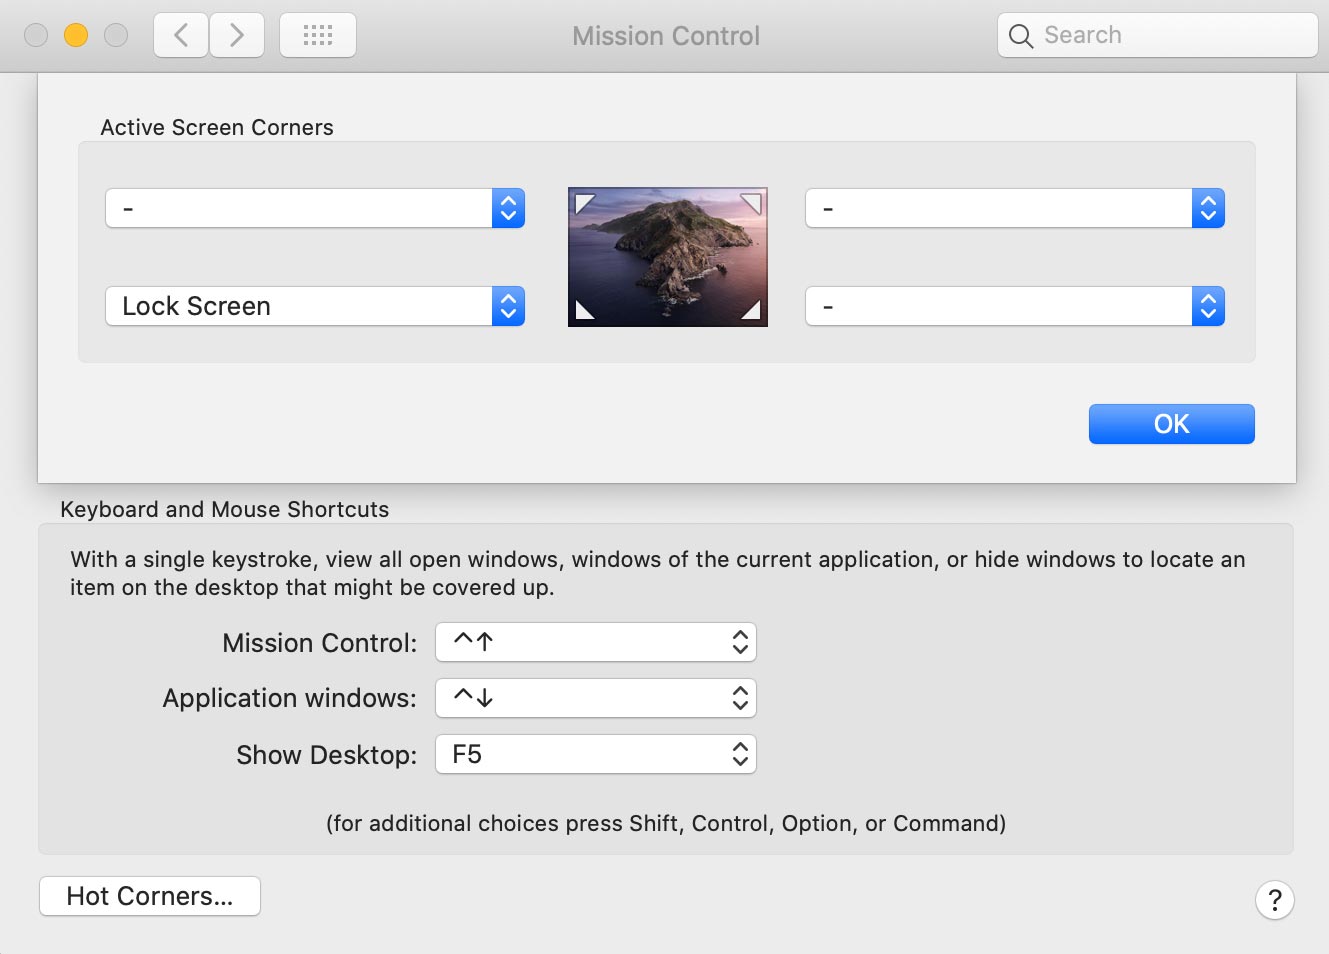Open help with the question mark button
The image size is (1329, 954).
pos(1274,900)
